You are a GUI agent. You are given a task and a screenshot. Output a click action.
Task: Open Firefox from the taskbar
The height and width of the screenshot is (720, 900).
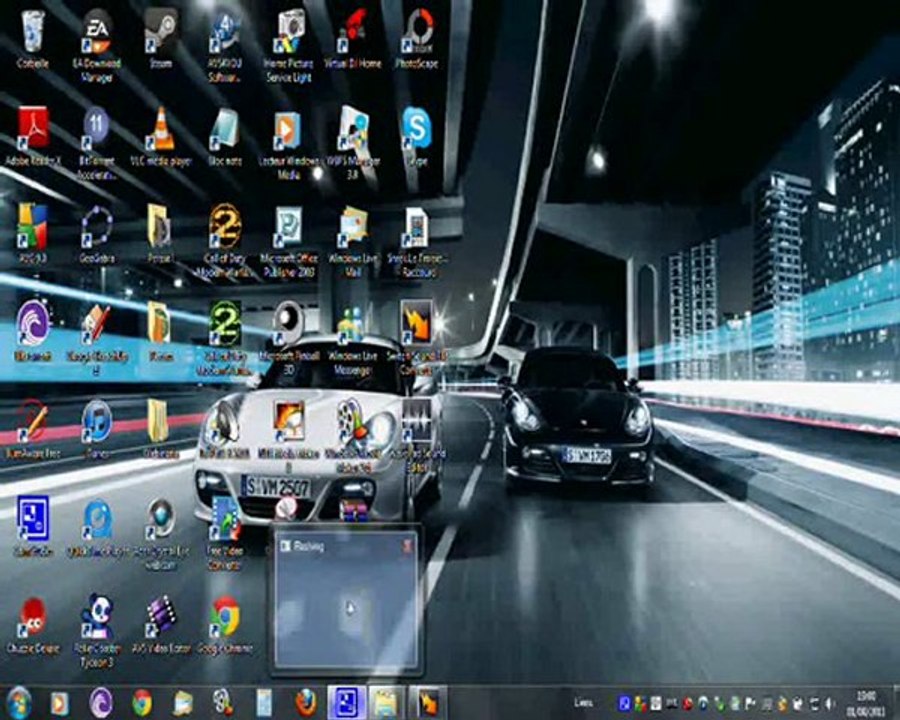[306, 702]
